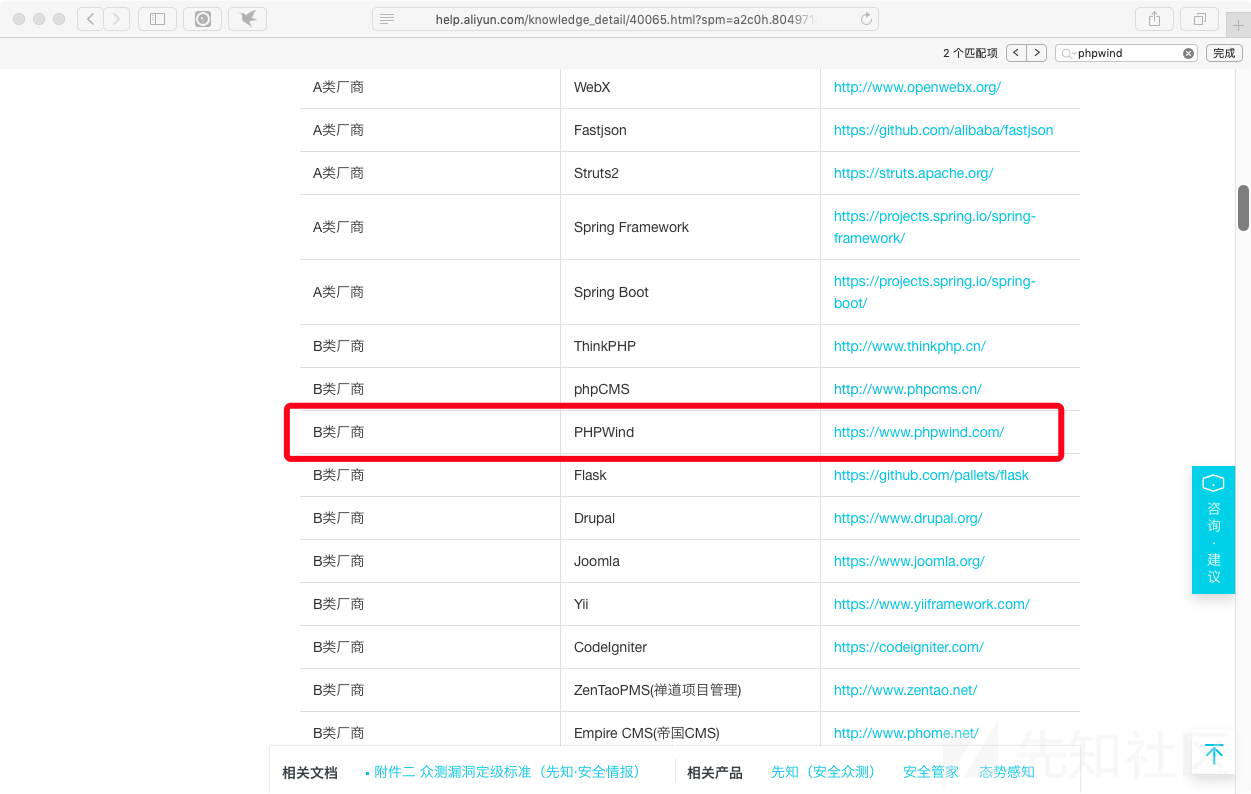This screenshot has width=1251, height=794.
Task: Open the phpcms.cn link
Action: point(907,389)
